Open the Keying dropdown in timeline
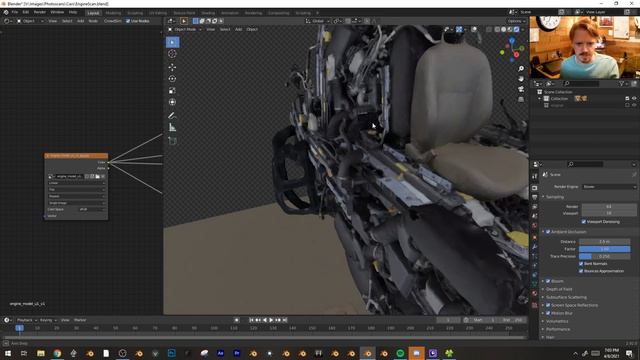 coord(48,320)
